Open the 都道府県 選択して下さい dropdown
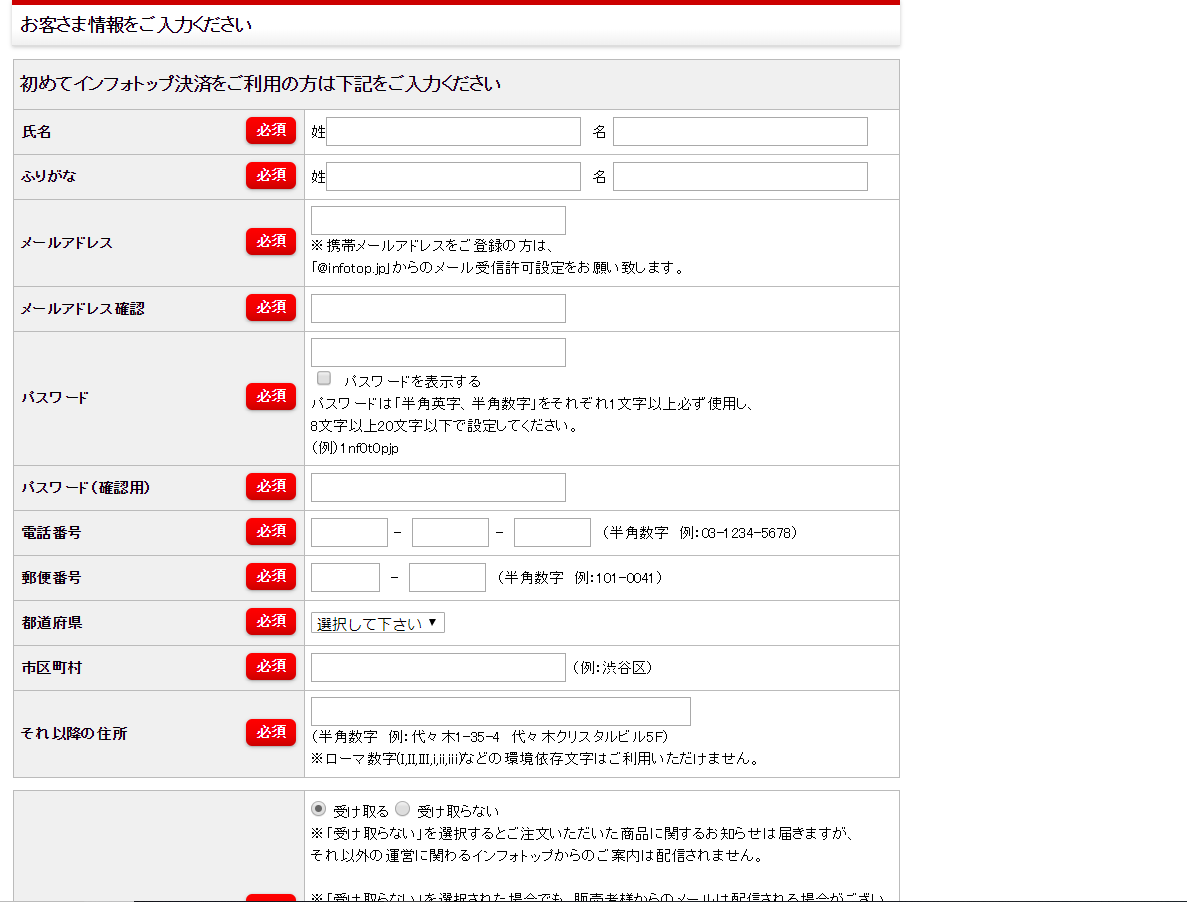Image resolution: width=1187 pixels, height=902 pixels. point(378,623)
